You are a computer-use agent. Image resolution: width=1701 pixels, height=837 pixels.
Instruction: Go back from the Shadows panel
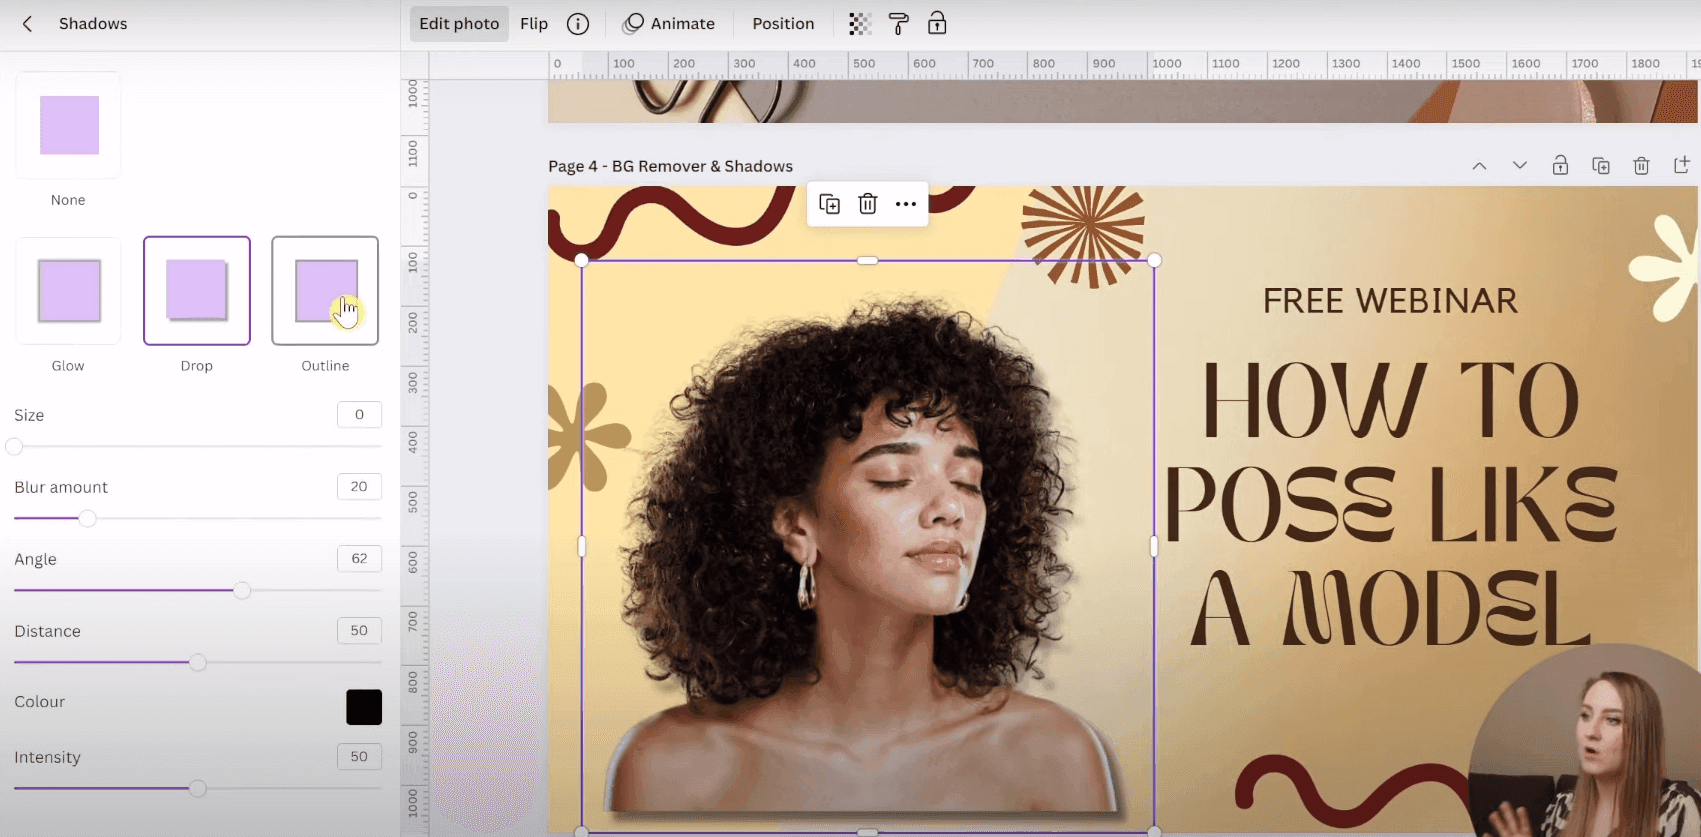[x=27, y=24]
